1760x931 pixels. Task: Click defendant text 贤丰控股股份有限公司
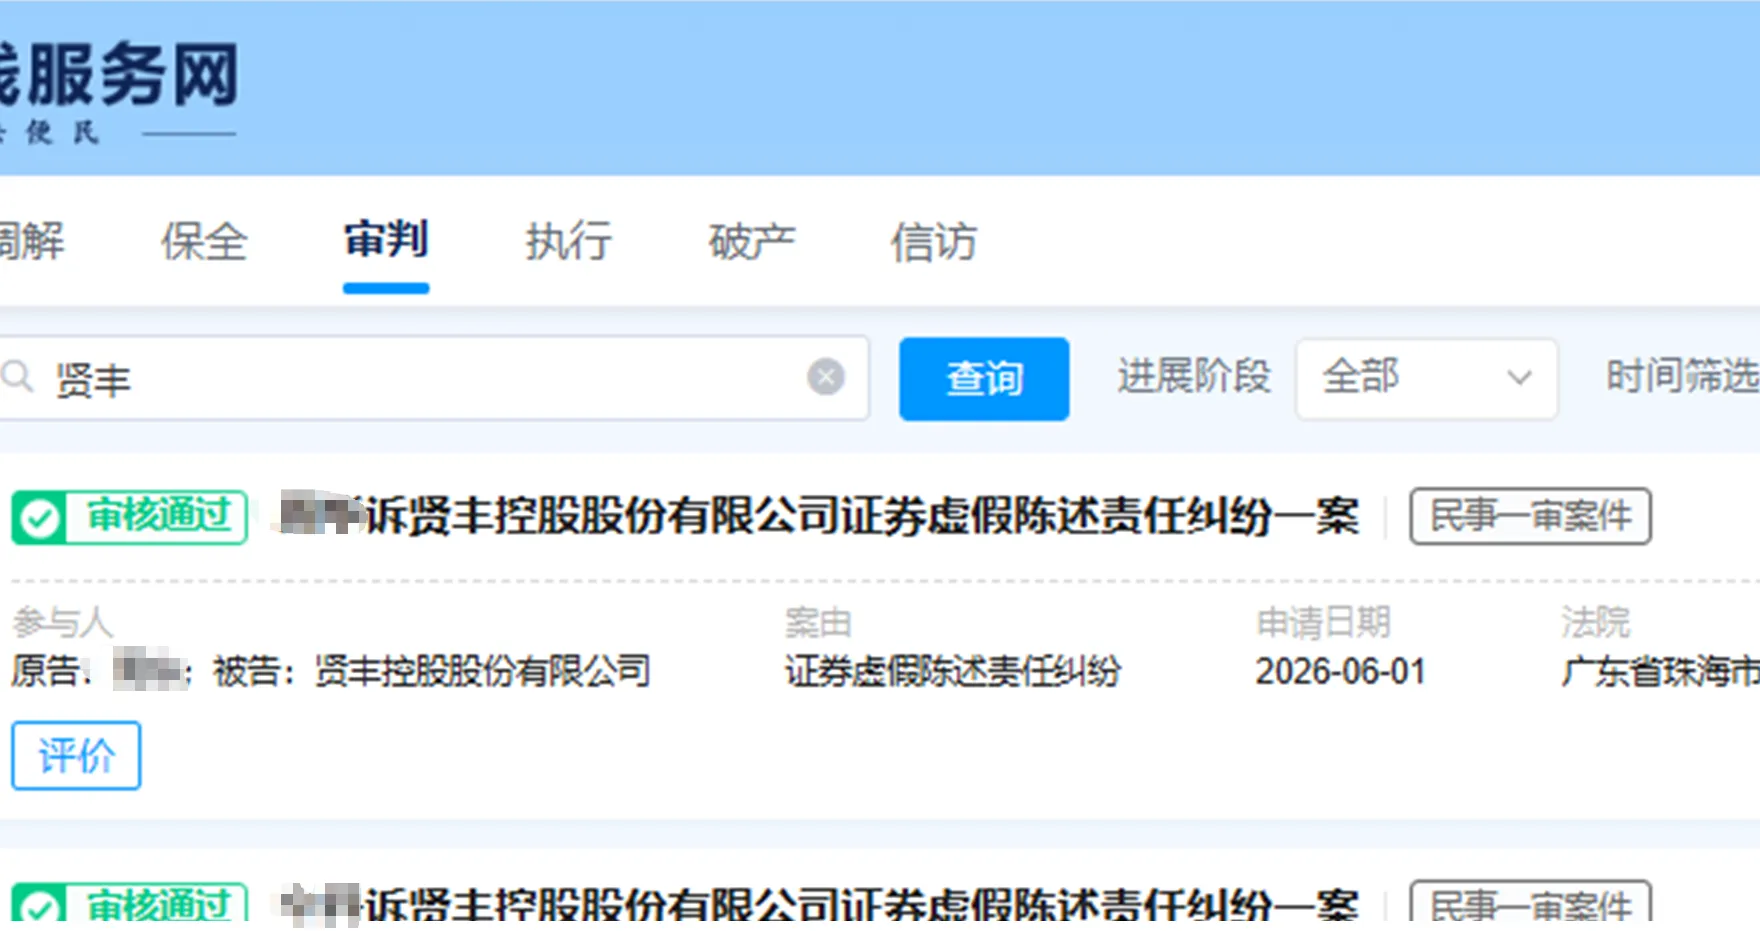pos(482,671)
